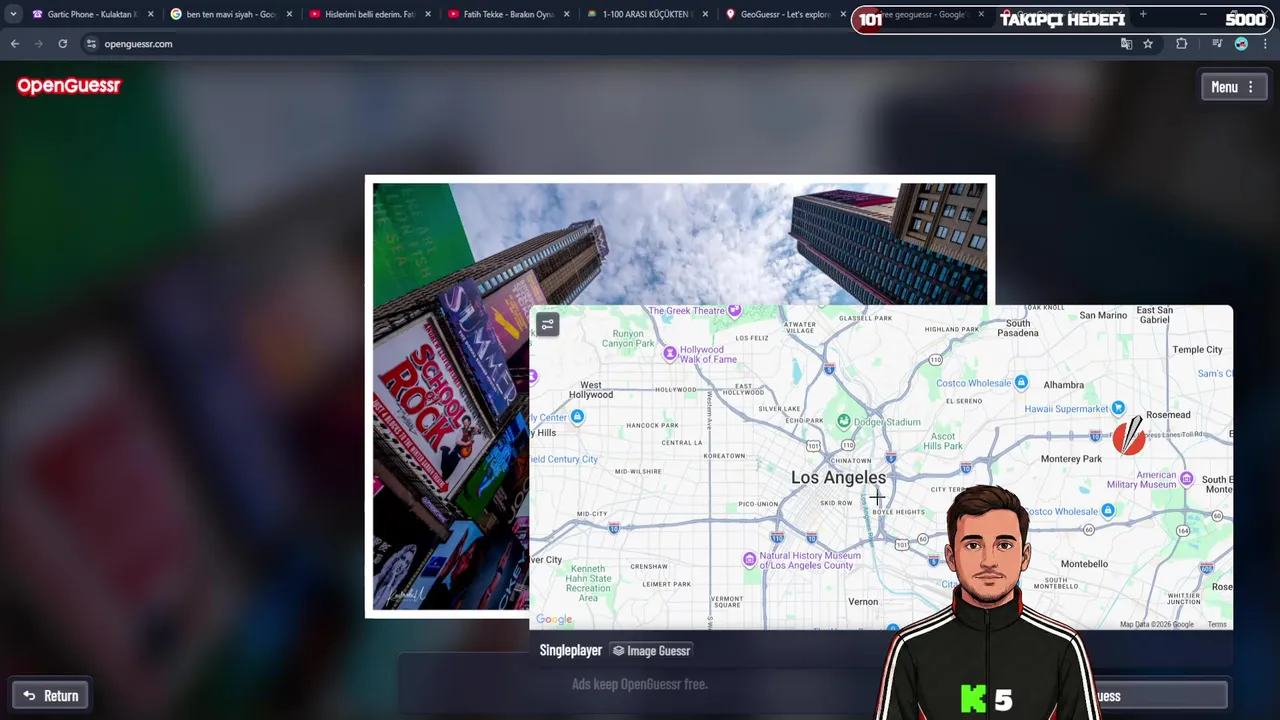Click the Koreatown map label
Screen dimensions: 1280x720
click(724, 456)
